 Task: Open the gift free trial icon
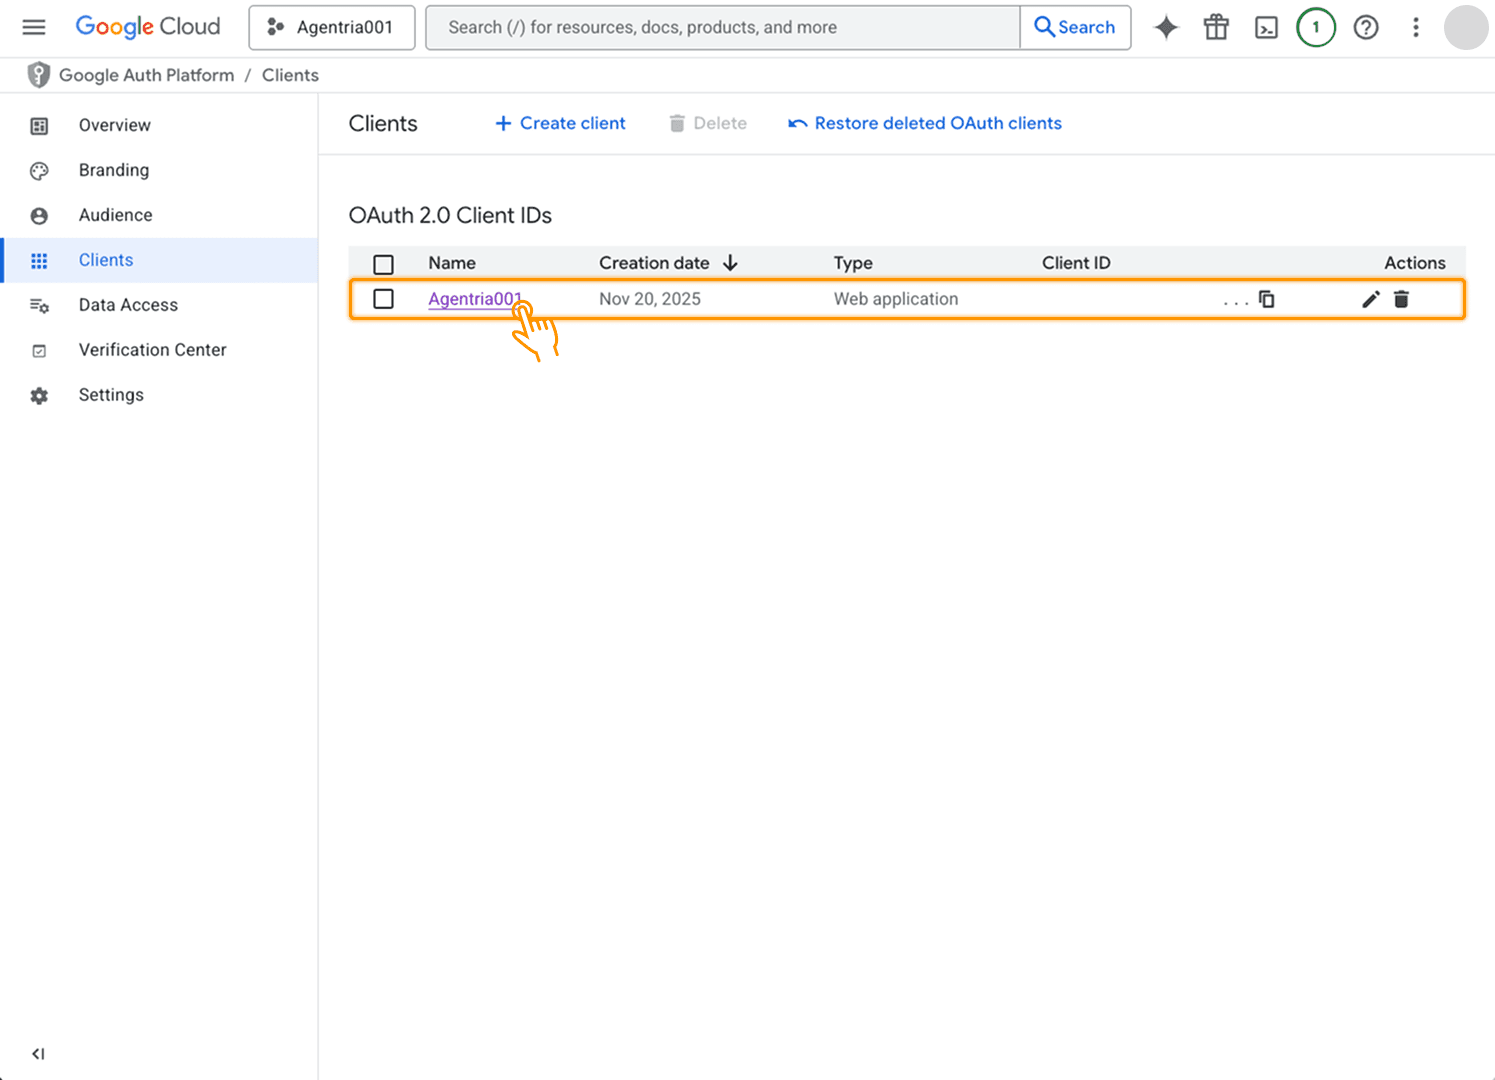pyautogui.click(x=1216, y=27)
